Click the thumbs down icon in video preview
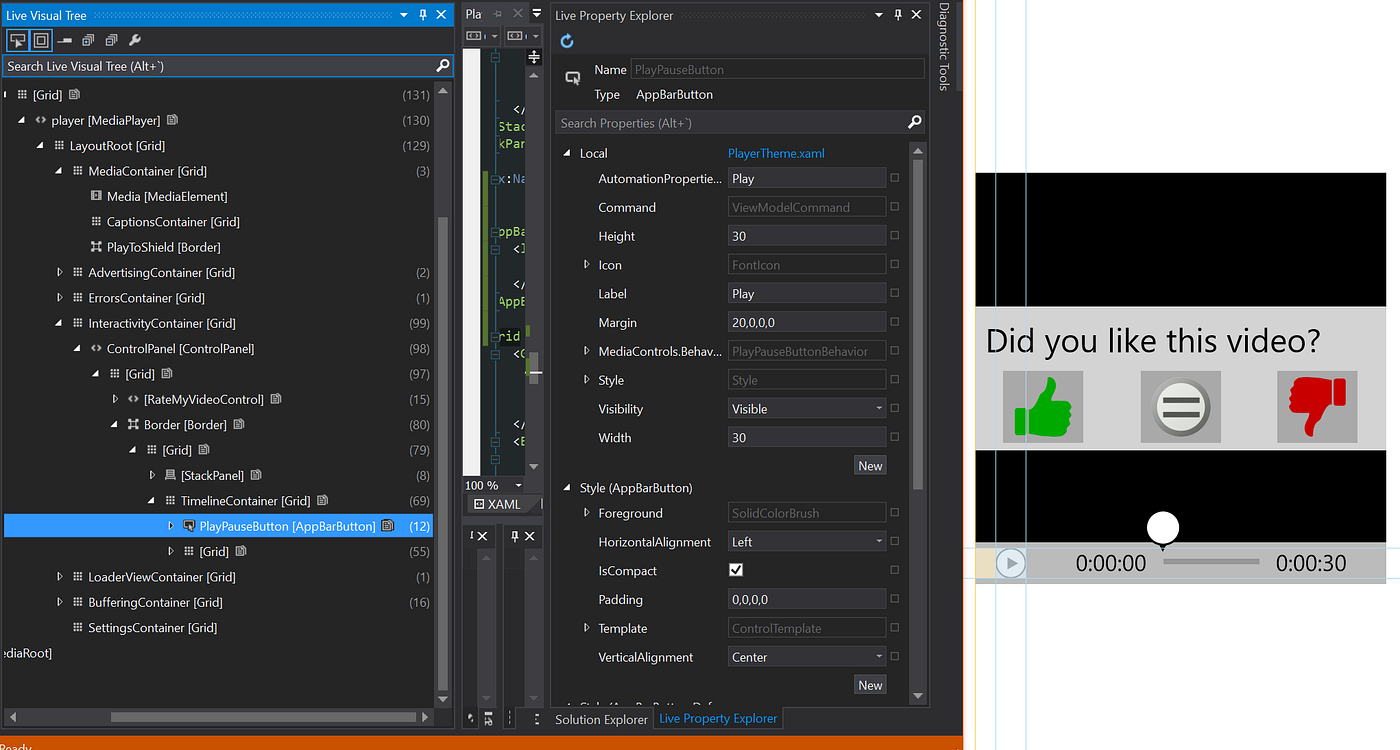 1317,406
